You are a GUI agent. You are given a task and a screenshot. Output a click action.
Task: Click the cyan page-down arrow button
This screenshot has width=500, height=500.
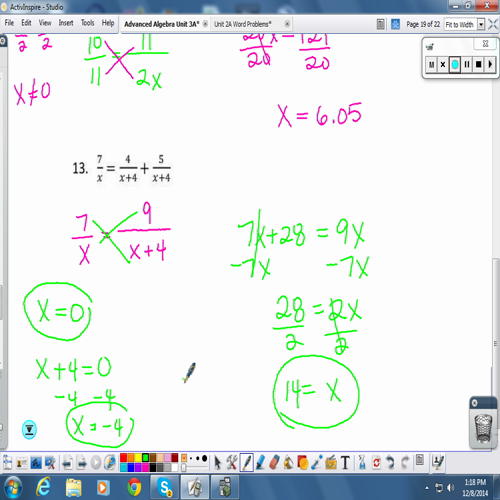pyautogui.click(x=29, y=430)
